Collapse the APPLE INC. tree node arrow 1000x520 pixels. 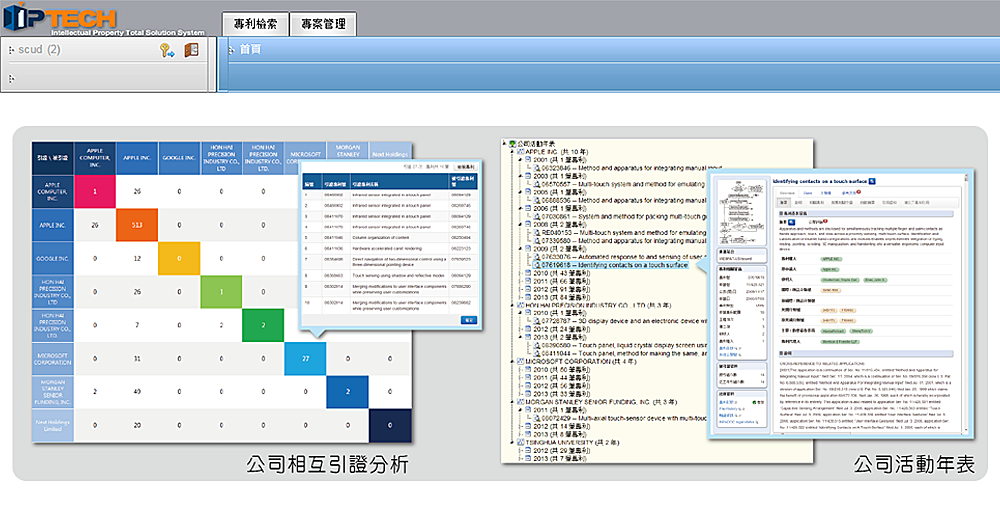[512, 152]
